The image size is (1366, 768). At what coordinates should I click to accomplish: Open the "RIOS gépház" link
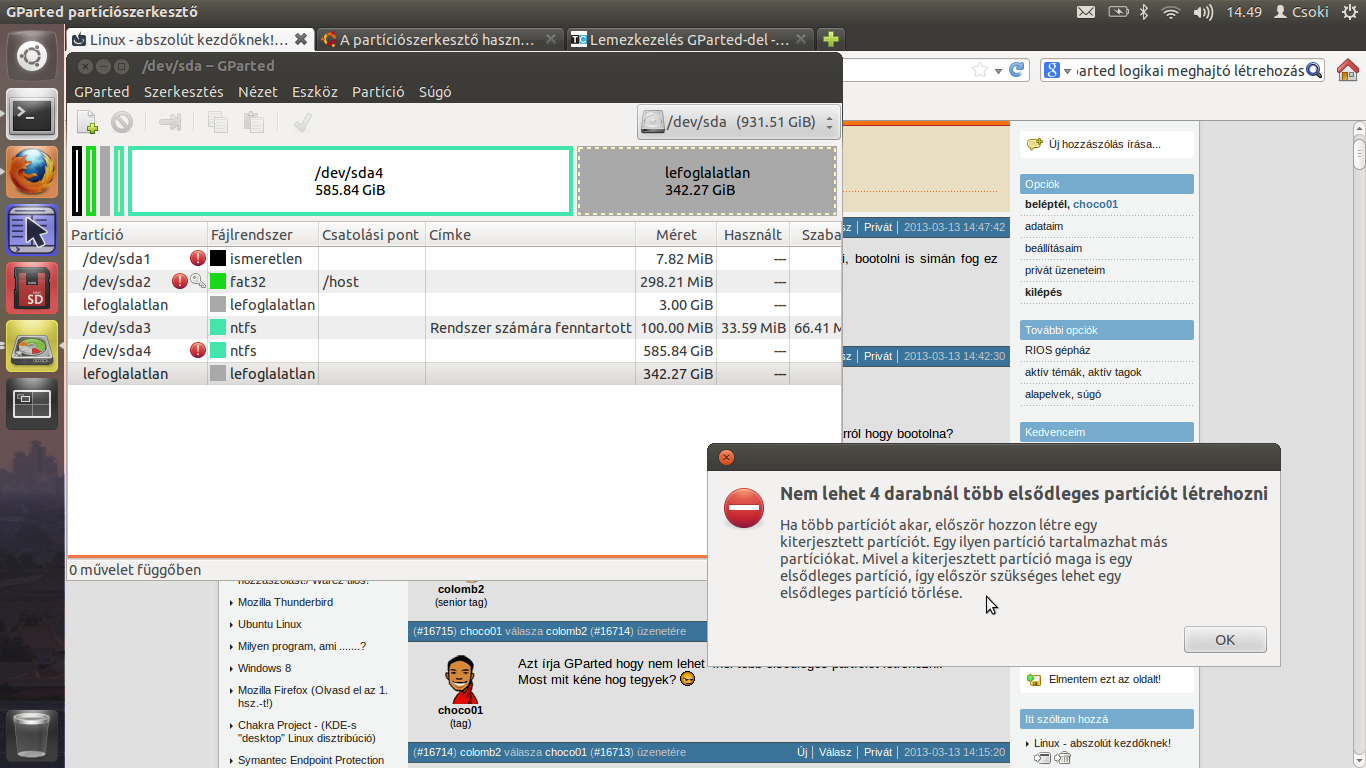(1057, 350)
